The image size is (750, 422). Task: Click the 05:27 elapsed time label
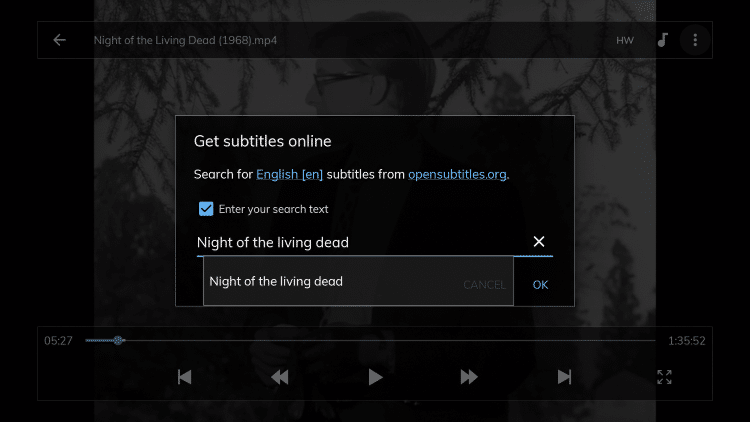(x=58, y=341)
